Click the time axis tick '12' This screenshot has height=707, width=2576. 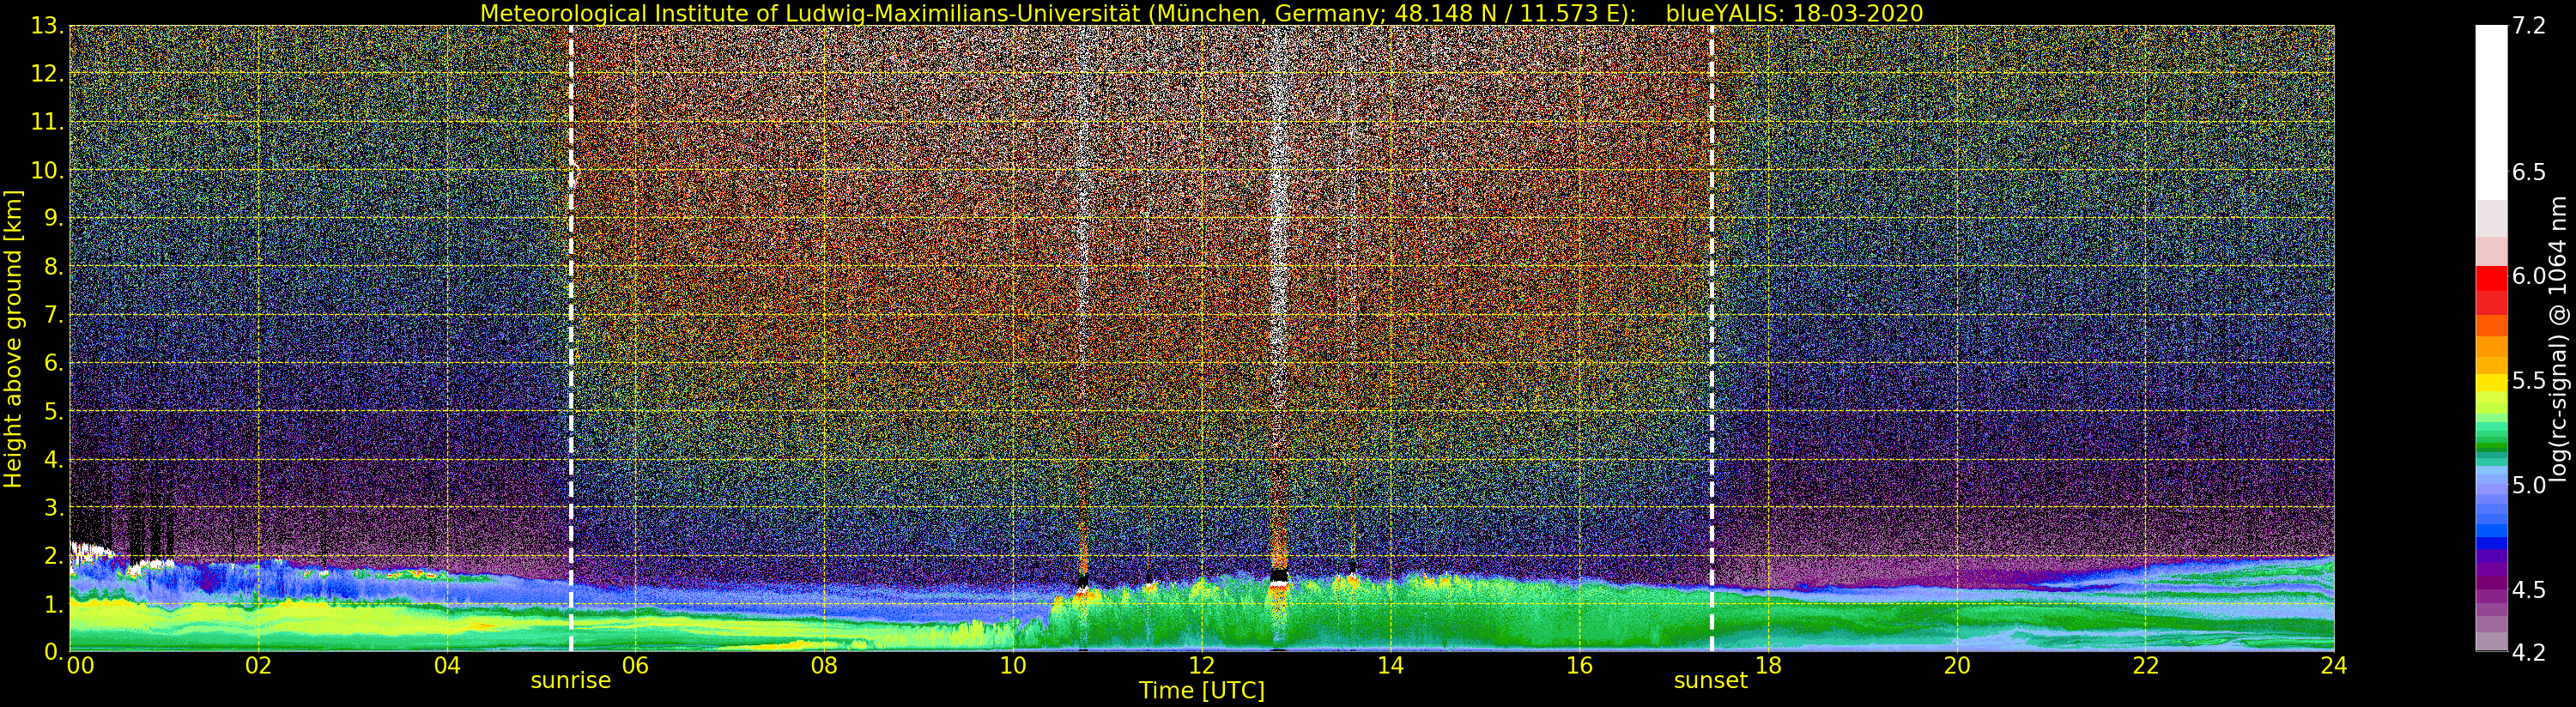pyautogui.click(x=1202, y=666)
